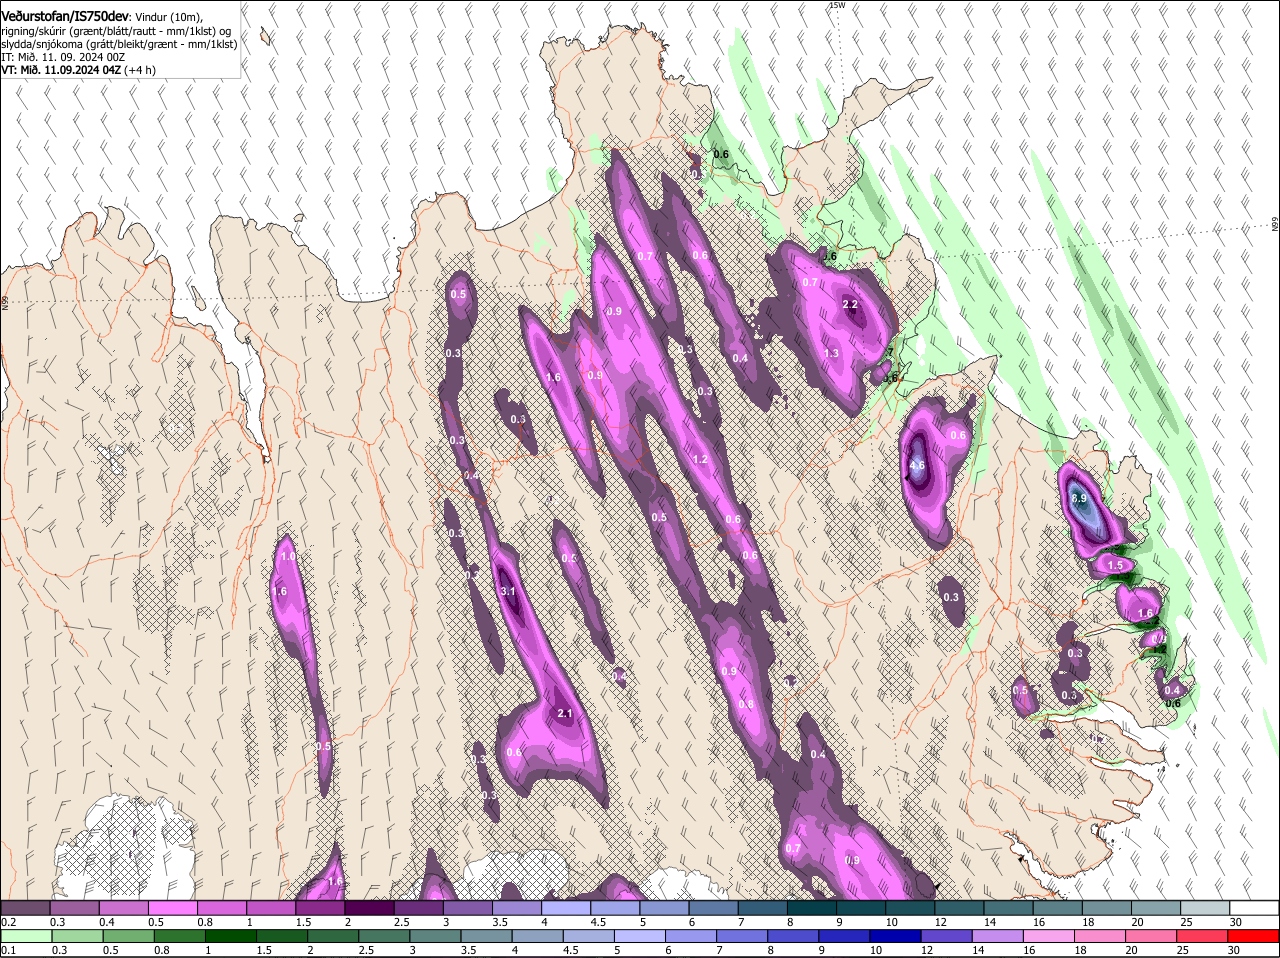
Task: Pick rain scale swatch between 10 and 12
Action: tap(896, 936)
